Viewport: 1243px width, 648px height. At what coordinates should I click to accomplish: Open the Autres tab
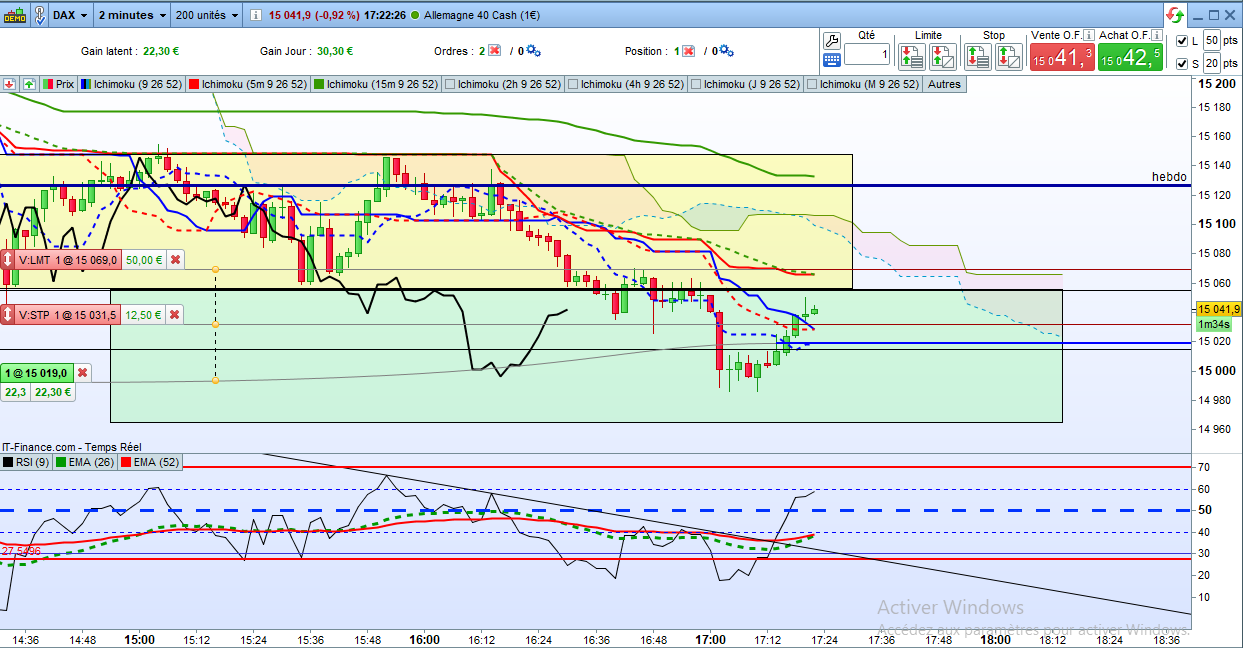[944, 84]
